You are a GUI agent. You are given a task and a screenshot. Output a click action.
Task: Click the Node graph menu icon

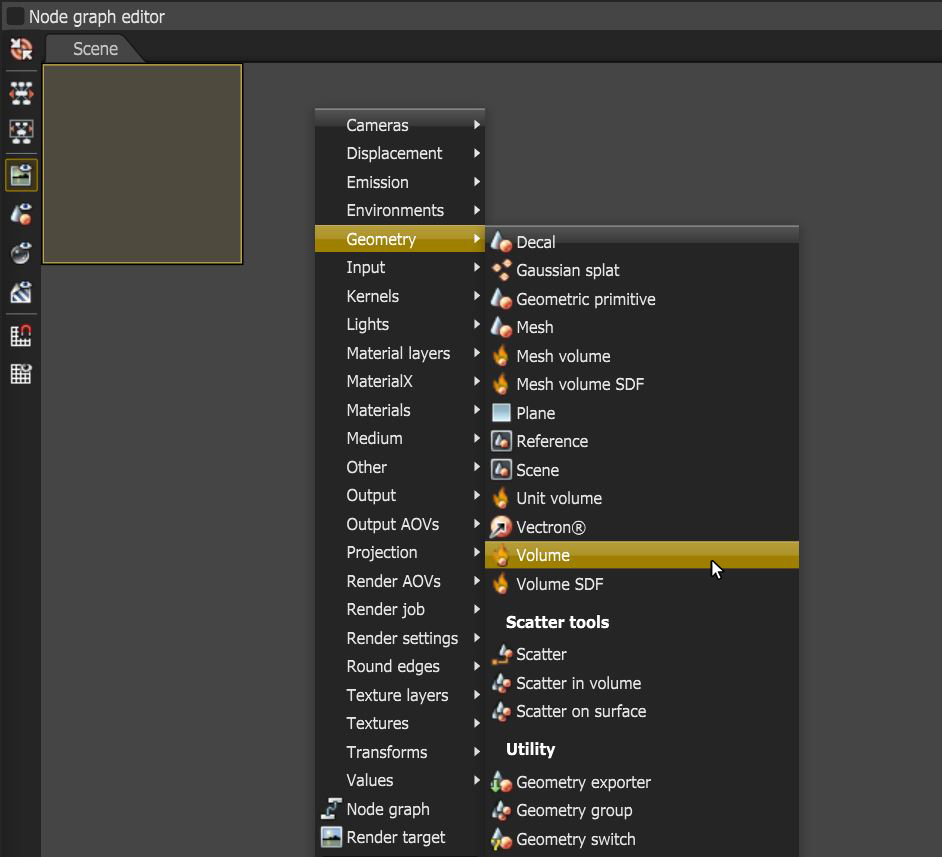(331, 809)
